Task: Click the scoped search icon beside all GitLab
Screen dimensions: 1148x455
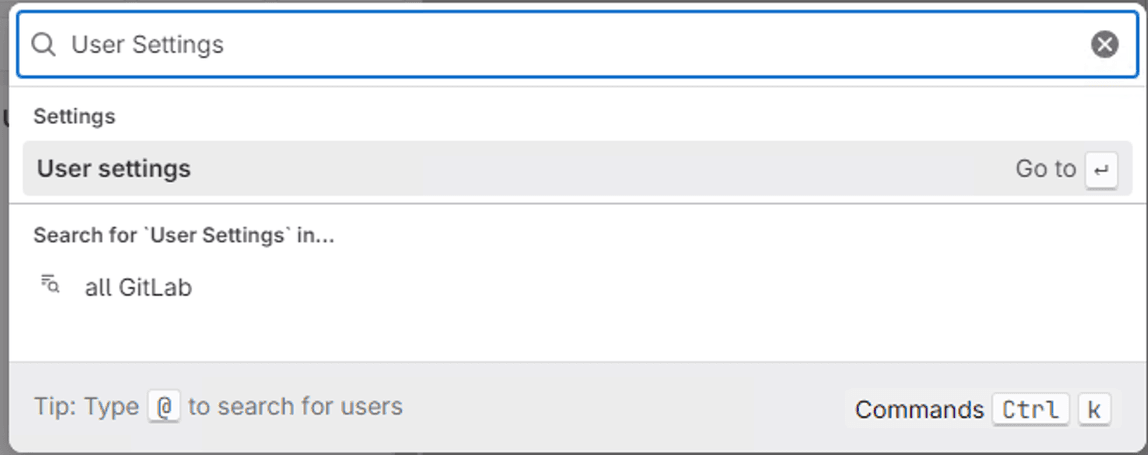Action: (50, 285)
